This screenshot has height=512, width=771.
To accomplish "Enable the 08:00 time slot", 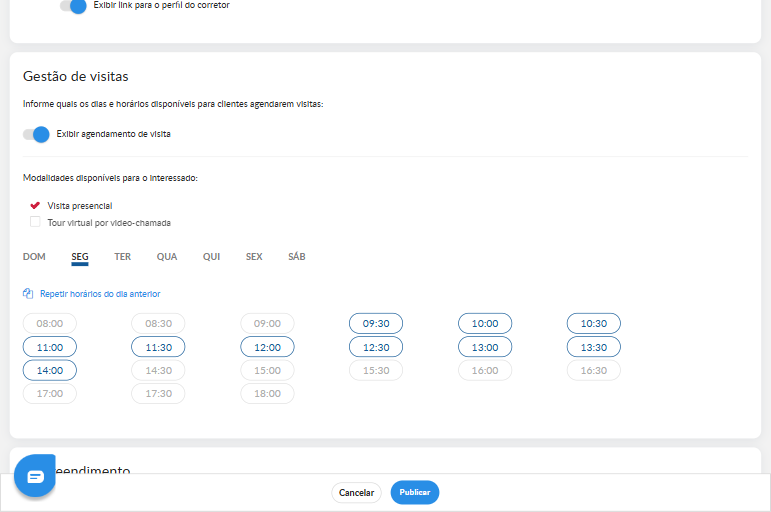I will 50,324.
